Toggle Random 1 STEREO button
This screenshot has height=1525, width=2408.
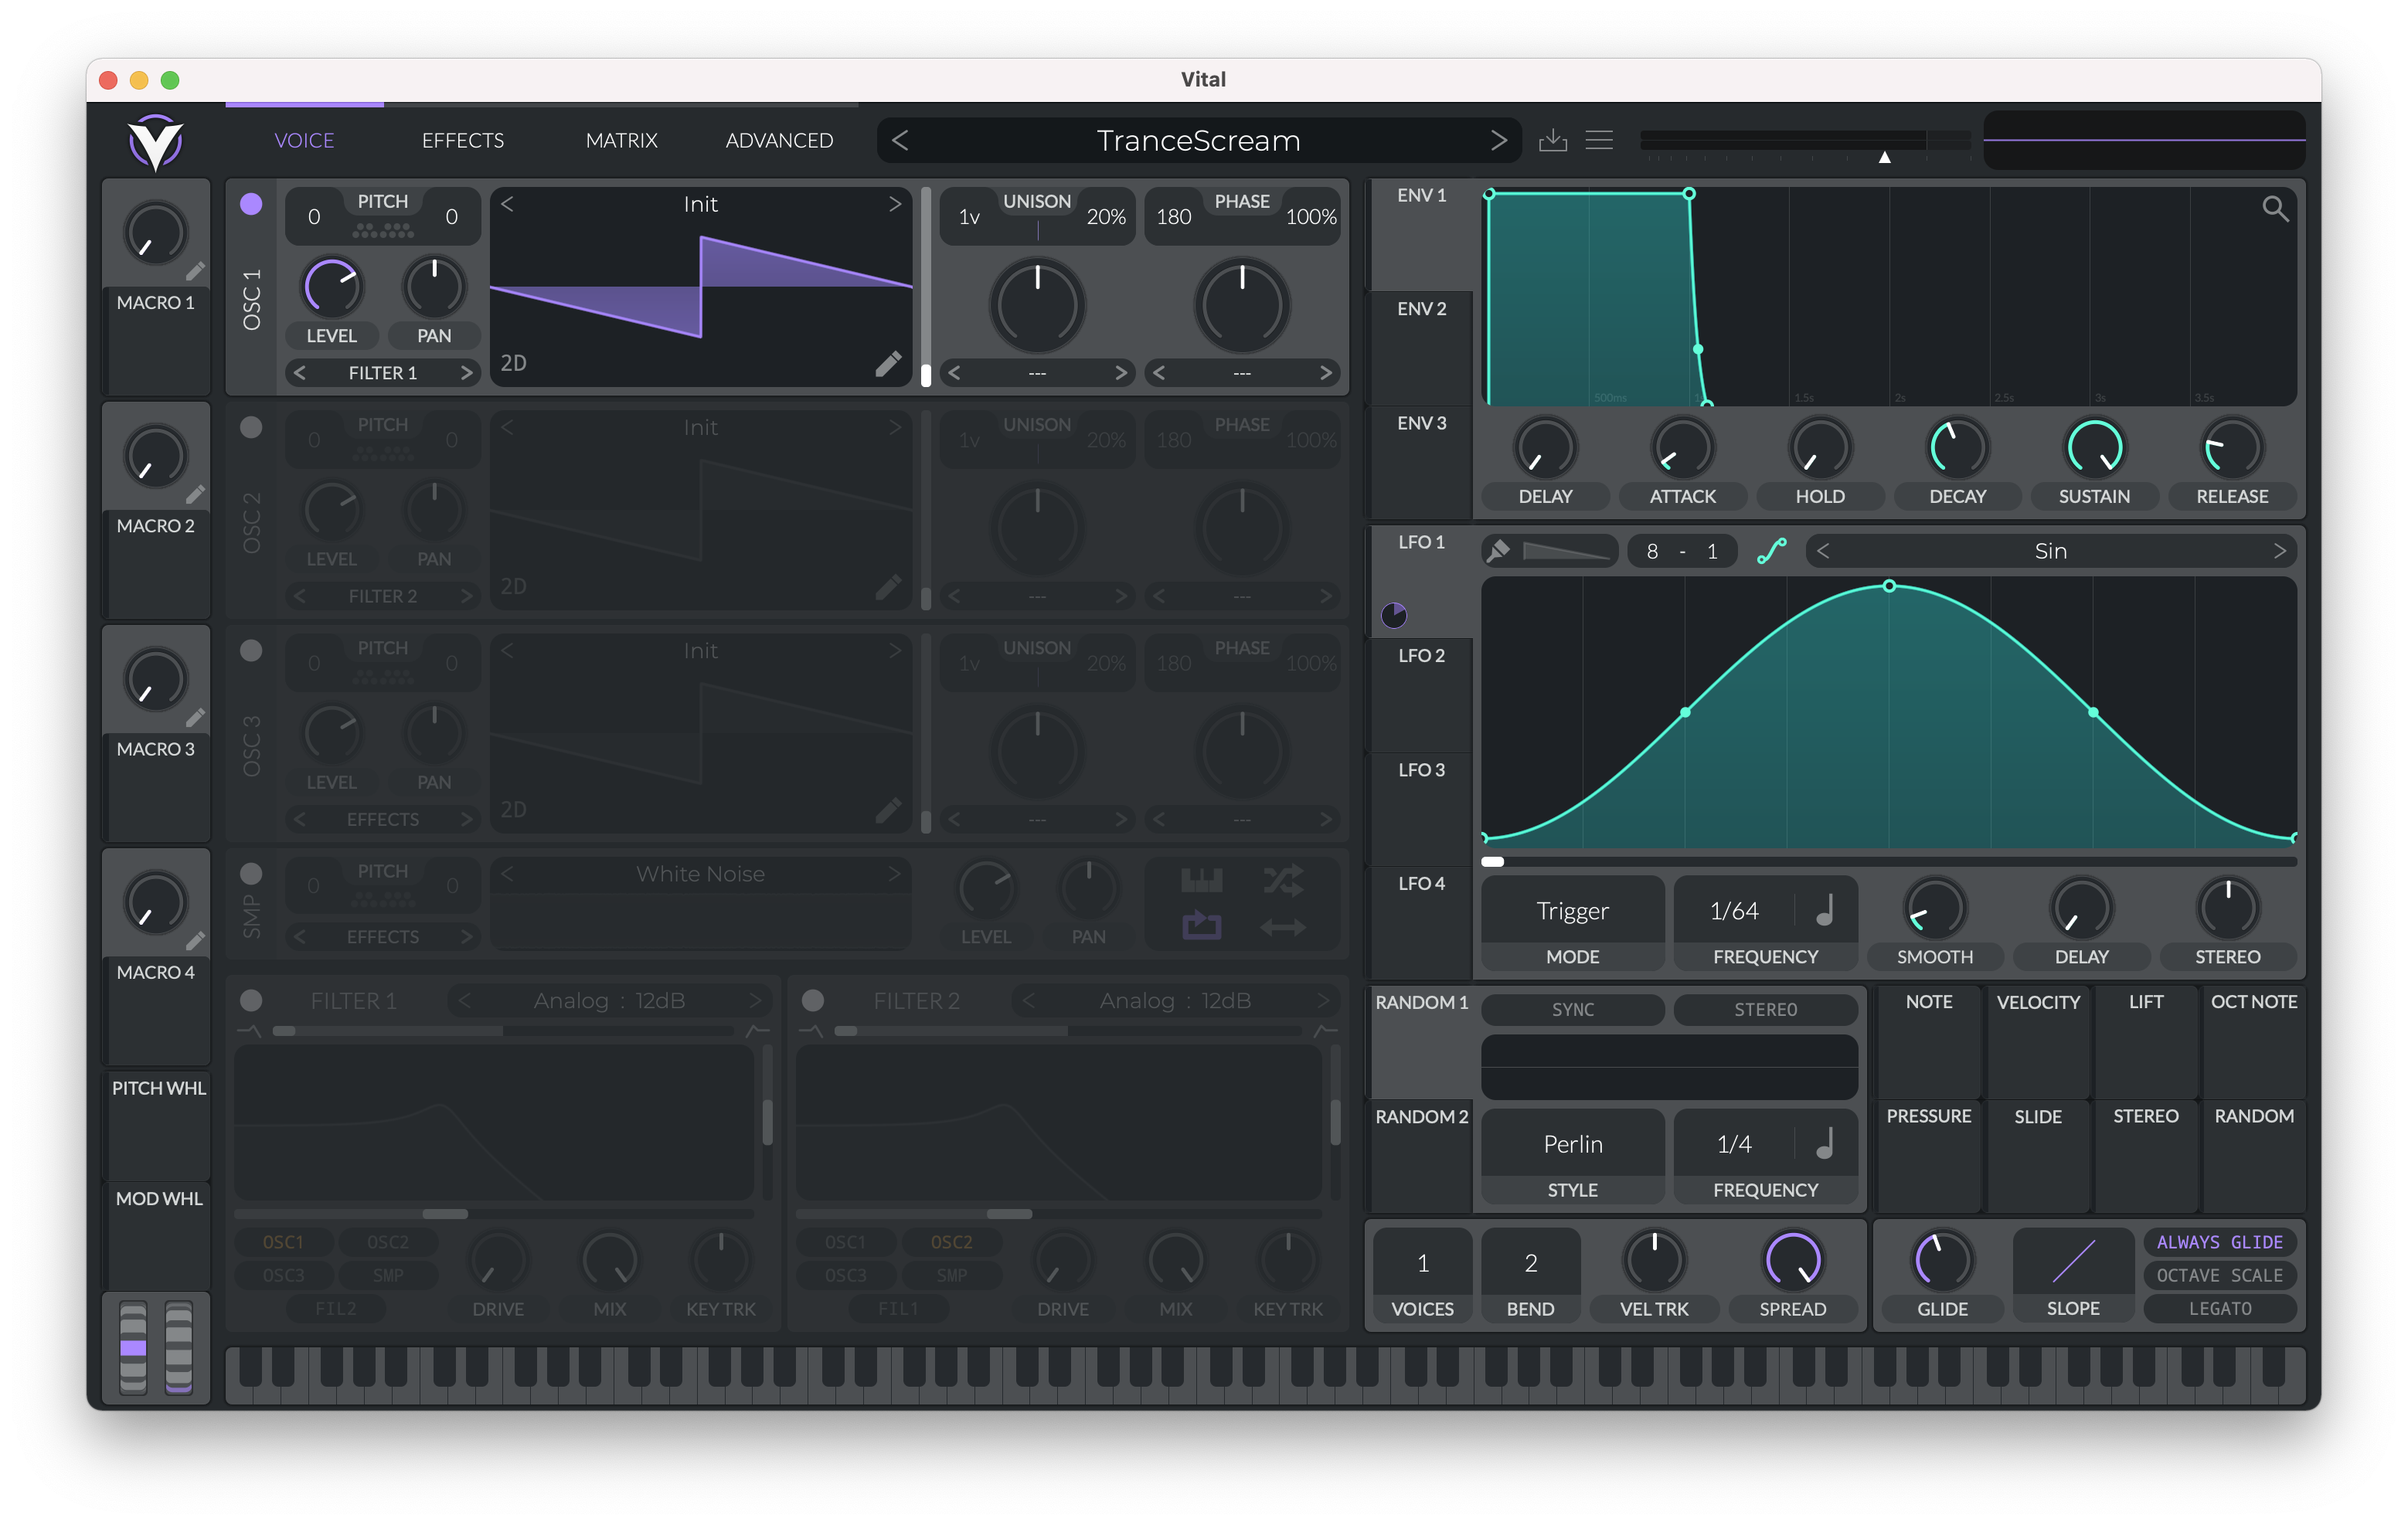pos(1765,1009)
